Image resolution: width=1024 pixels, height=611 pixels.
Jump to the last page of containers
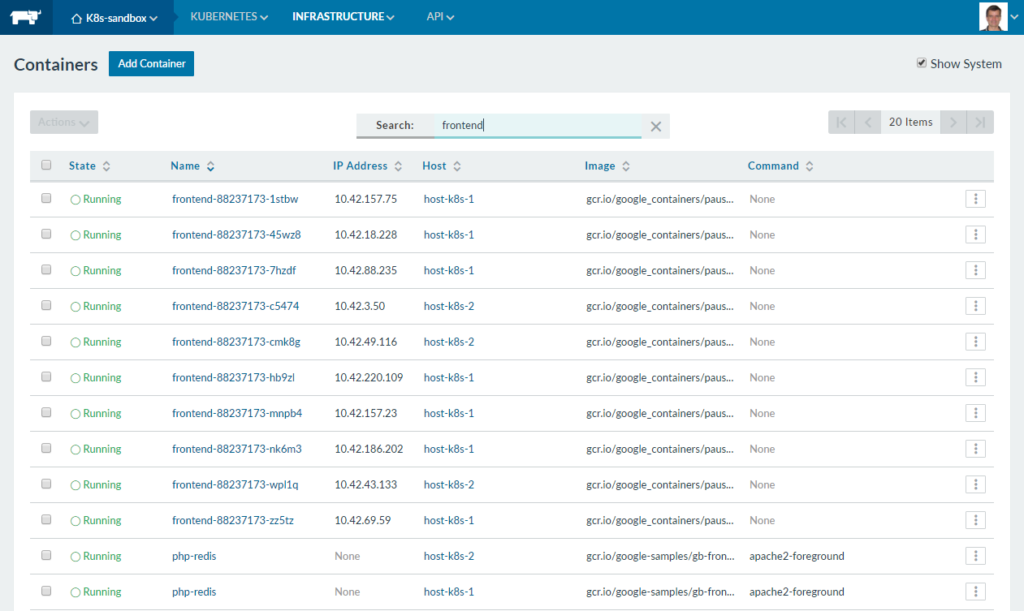tap(981, 122)
